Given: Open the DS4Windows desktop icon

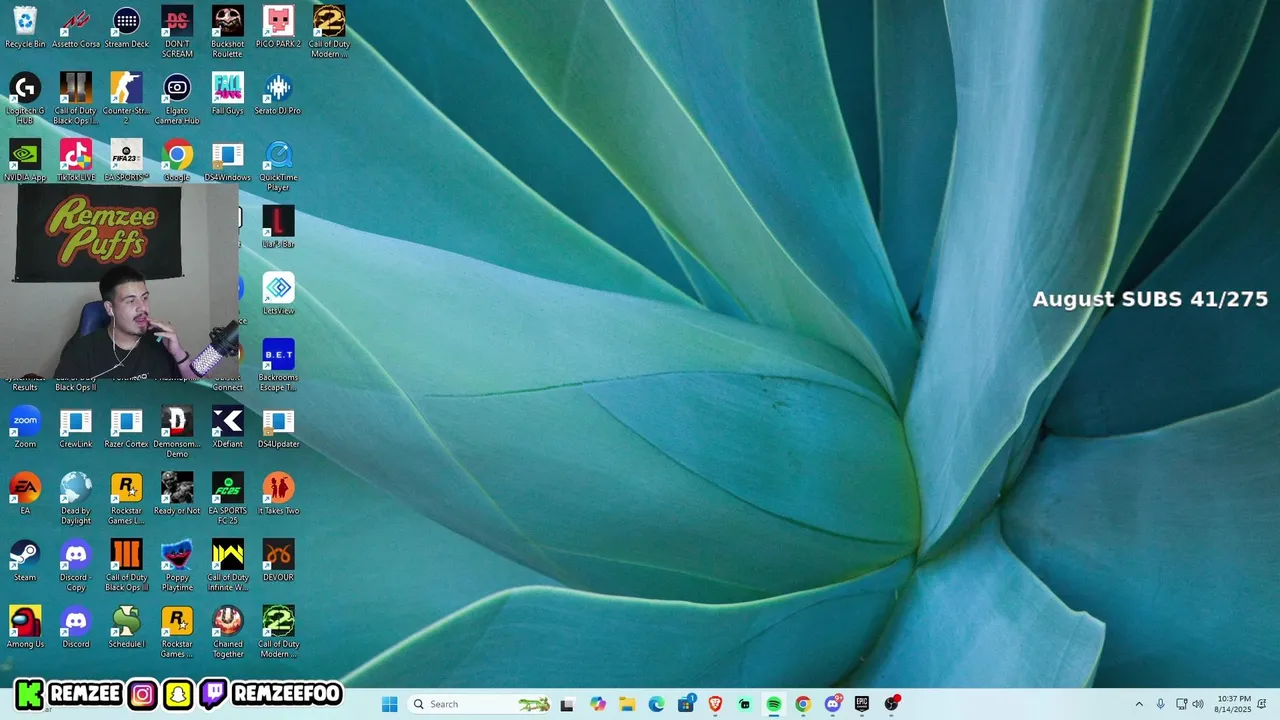Looking at the screenshot, I should point(227,160).
